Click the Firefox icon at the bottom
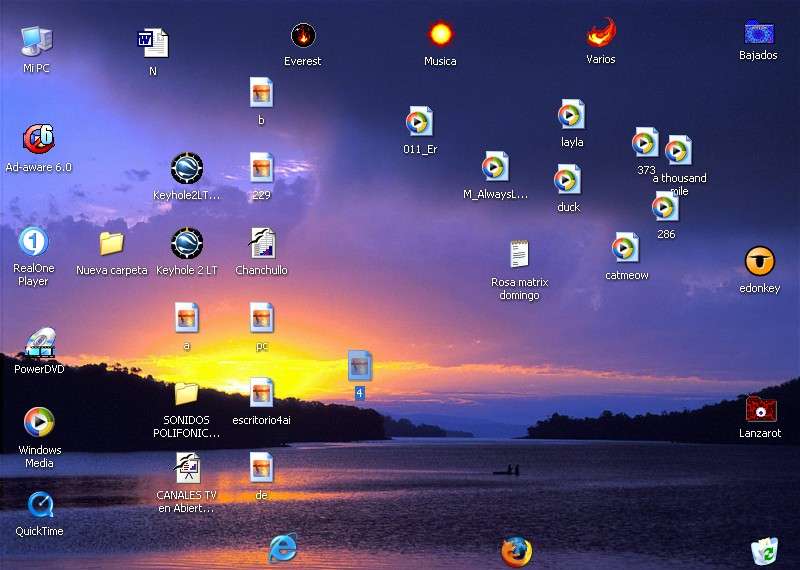The image size is (800, 570). tap(516, 550)
